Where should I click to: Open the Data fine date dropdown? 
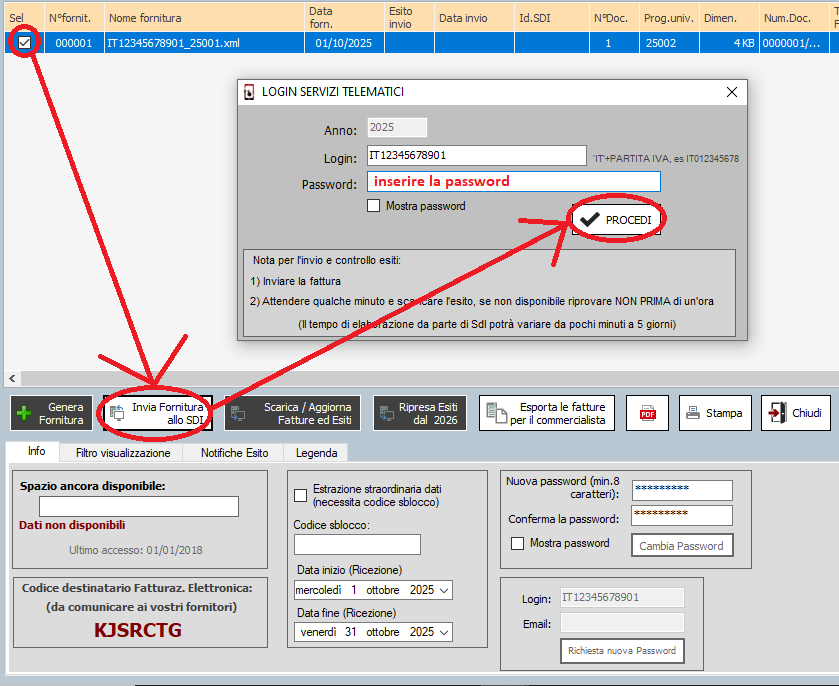point(444,632)
